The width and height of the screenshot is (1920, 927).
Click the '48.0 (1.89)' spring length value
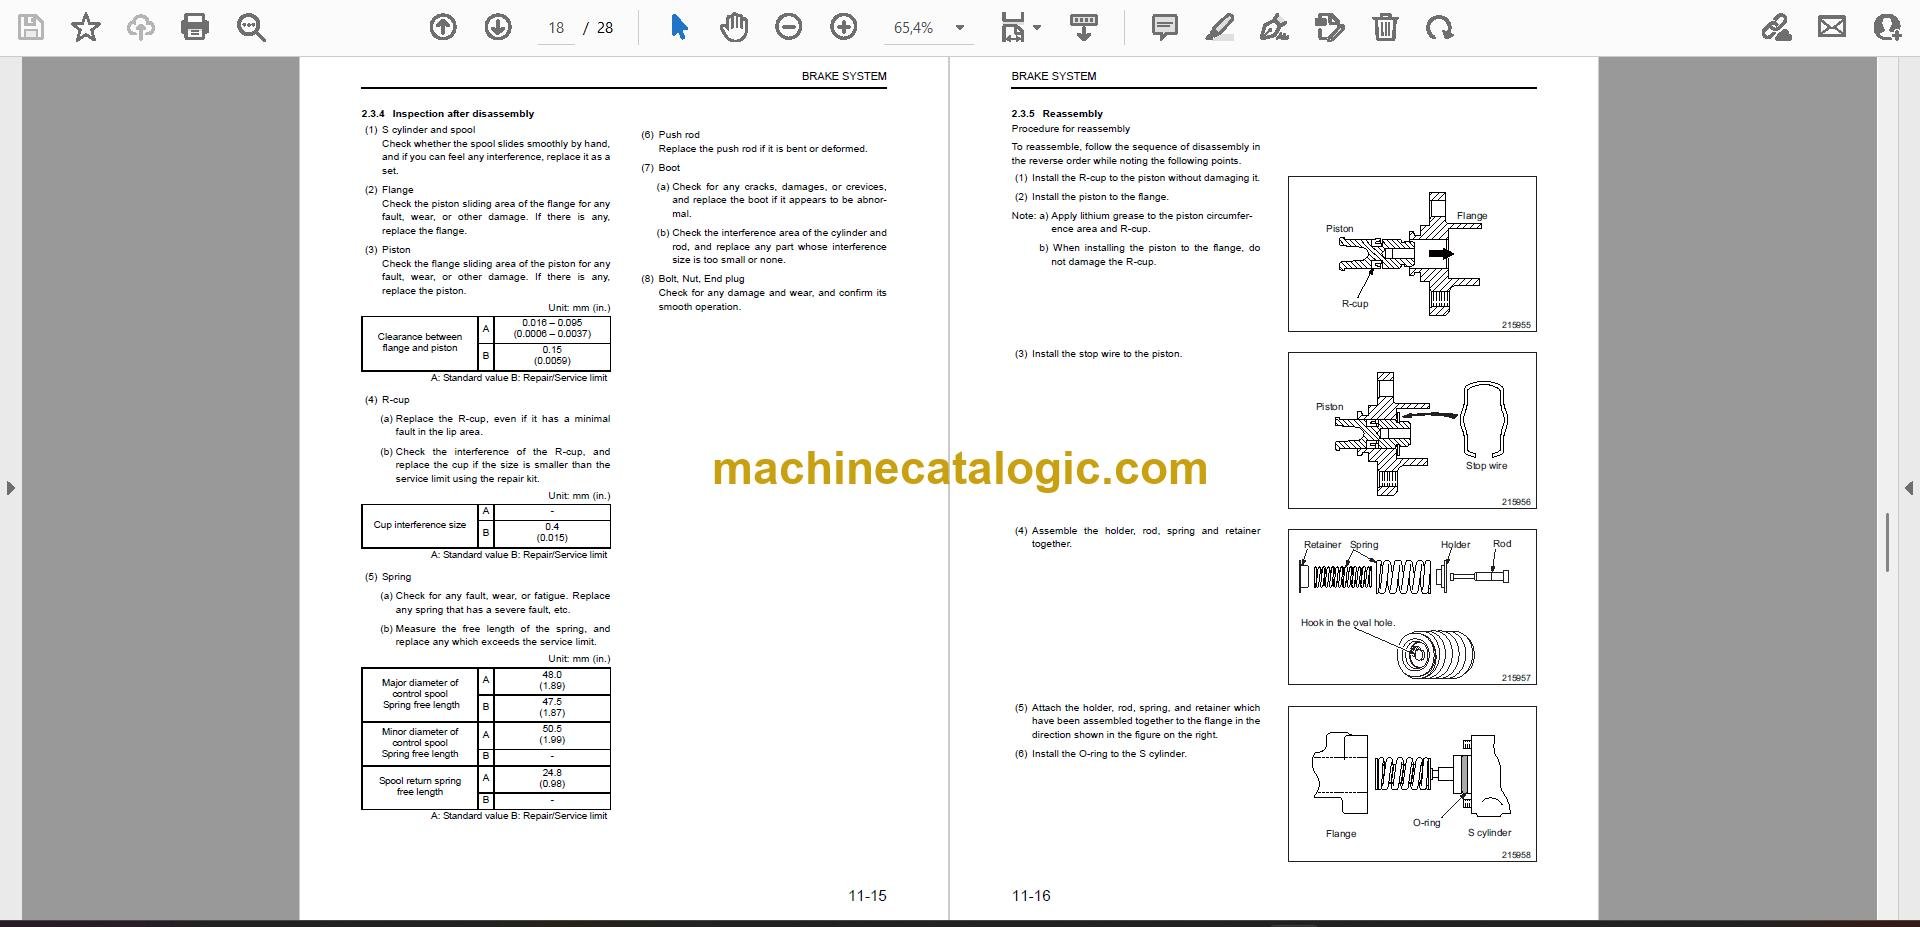(552, 681)
